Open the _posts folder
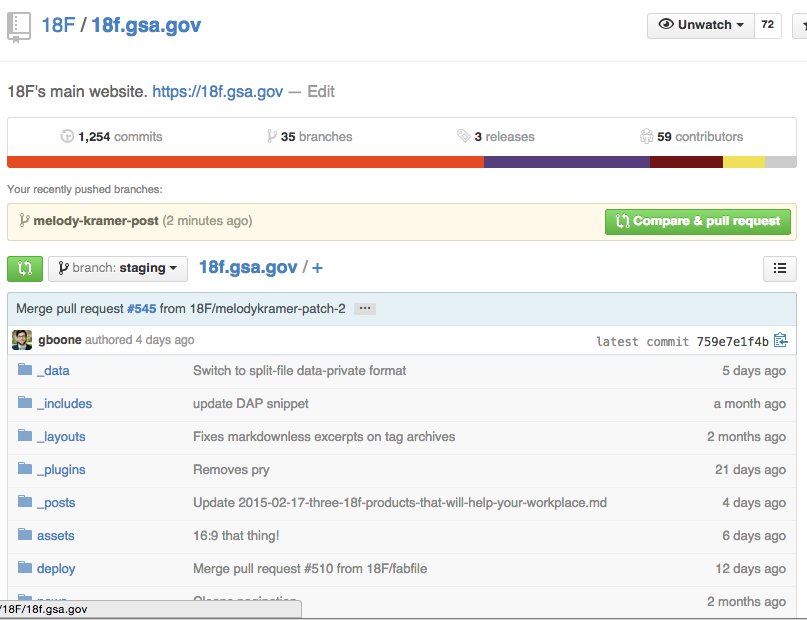The width and height of the screenshot is (807, 620). pyautogui.click(x=56, y=503)
